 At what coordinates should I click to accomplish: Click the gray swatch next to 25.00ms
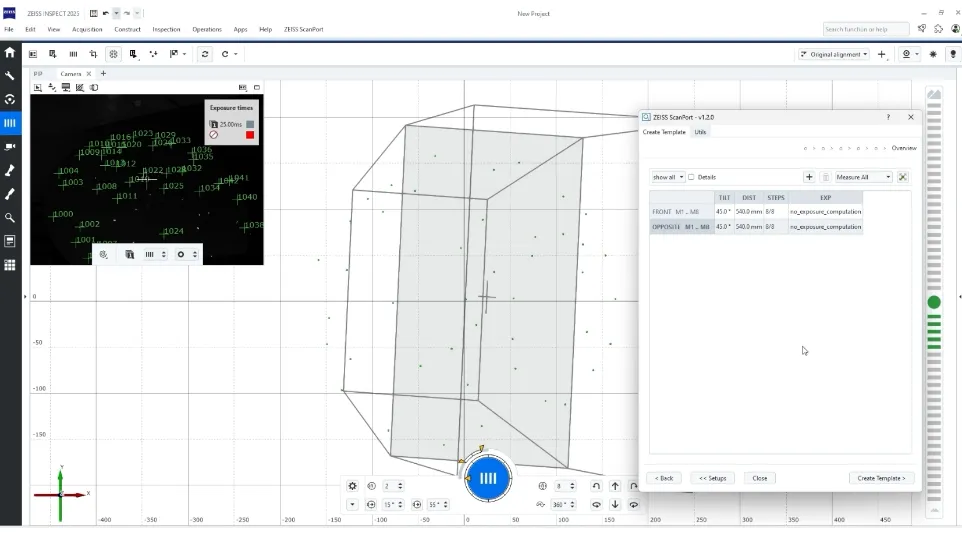[x=250, y=125]
